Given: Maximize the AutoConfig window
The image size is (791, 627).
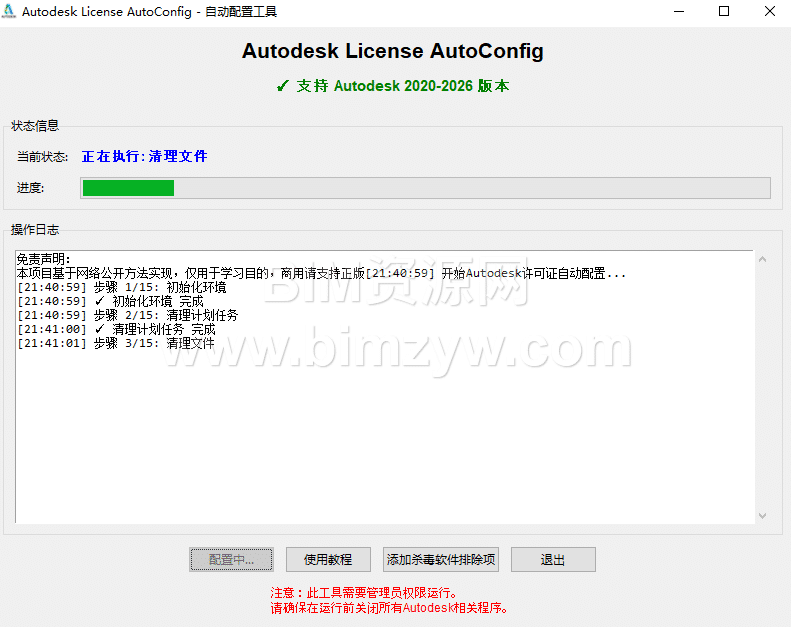Looking at the screenshot, I should click(x=724, y=12).
